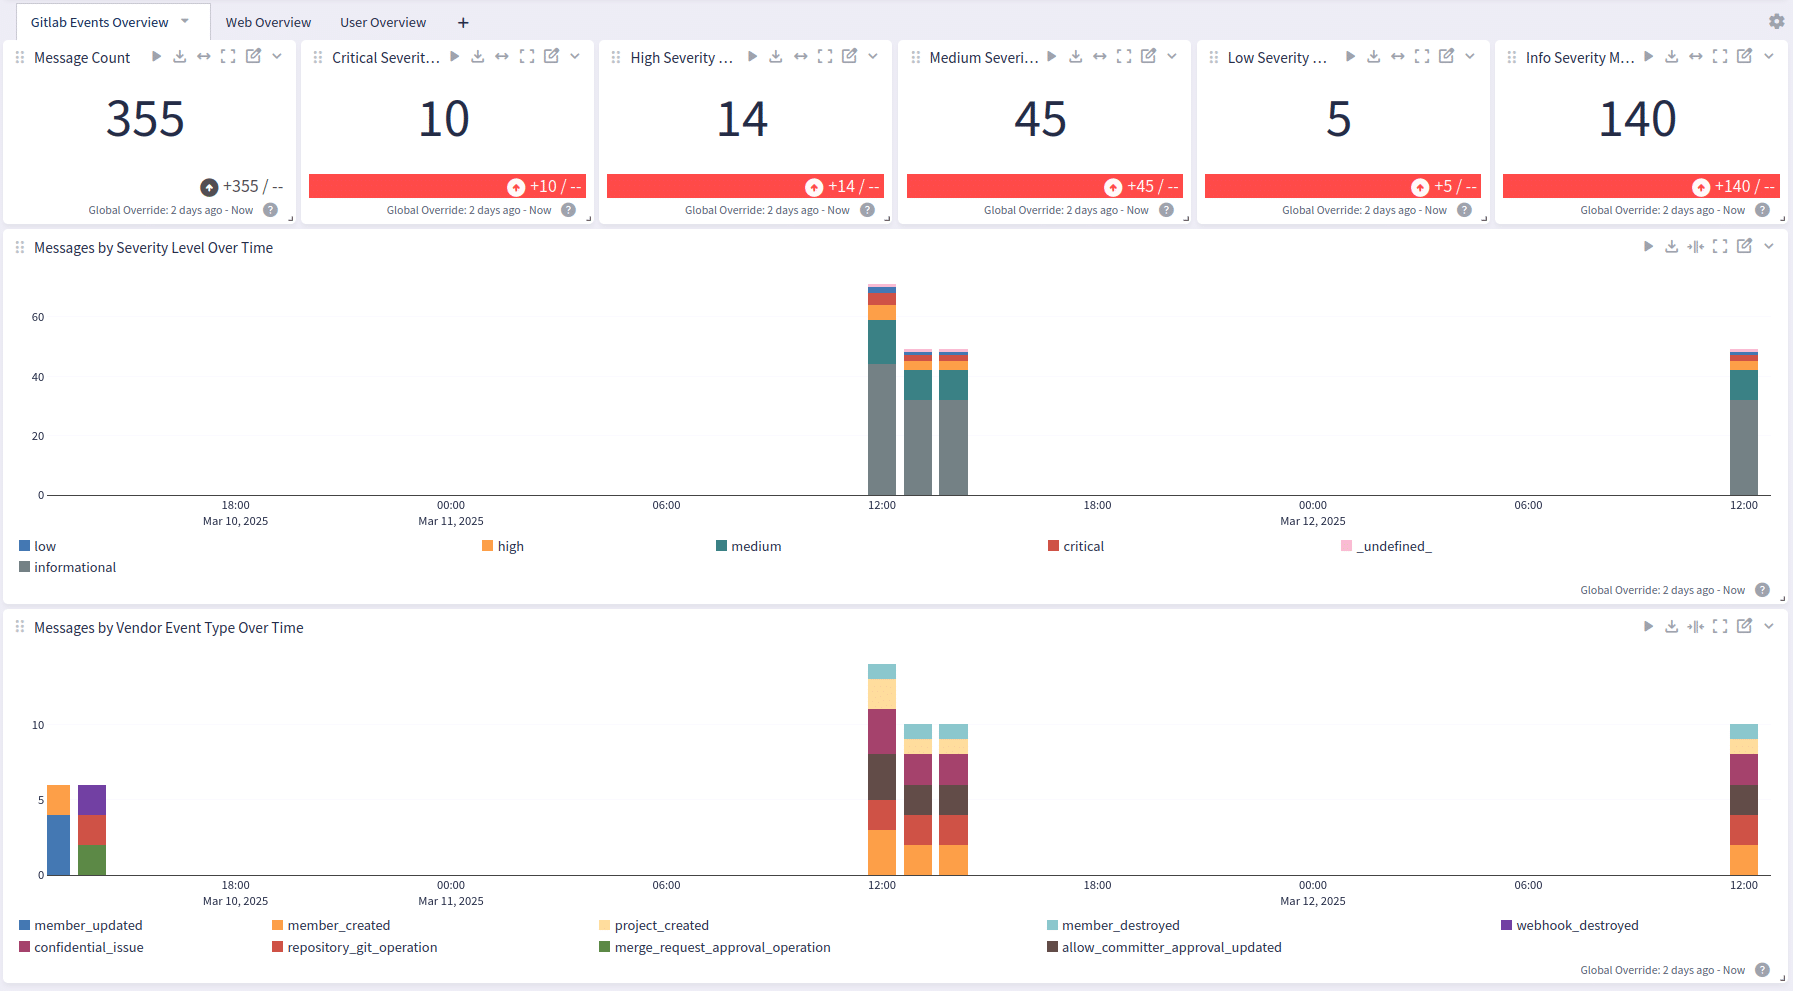
Task: Add a new dashboard page
Action: [463, 22]
